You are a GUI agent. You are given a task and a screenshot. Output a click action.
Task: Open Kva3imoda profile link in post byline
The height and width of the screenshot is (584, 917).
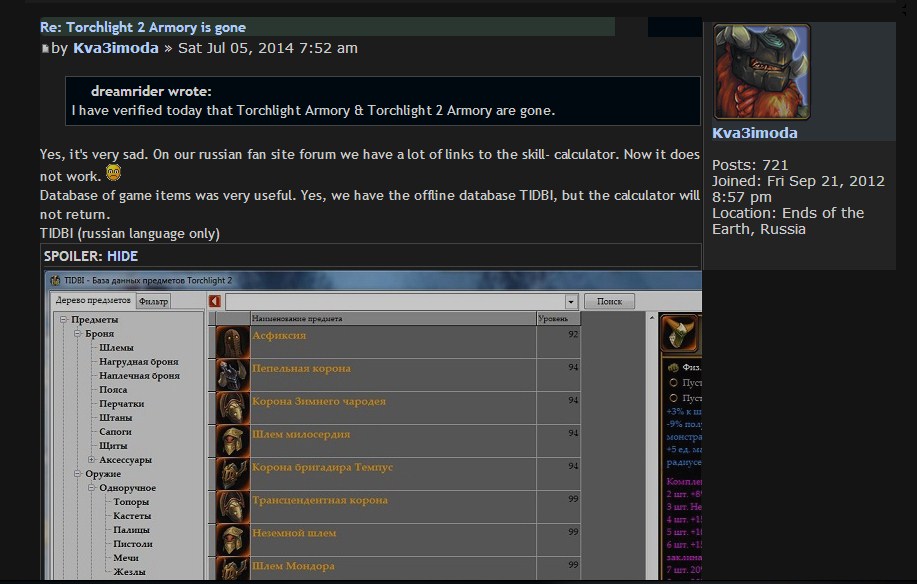pos(116,48)
